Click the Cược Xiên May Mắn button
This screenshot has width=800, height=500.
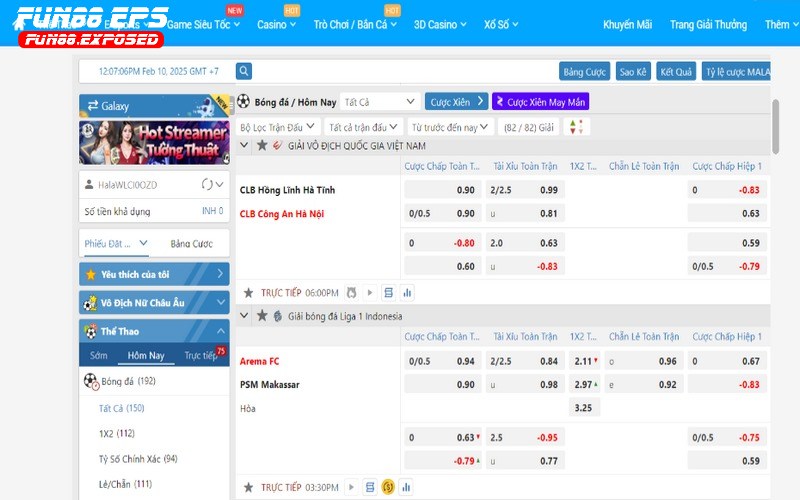tap(541, 102)
